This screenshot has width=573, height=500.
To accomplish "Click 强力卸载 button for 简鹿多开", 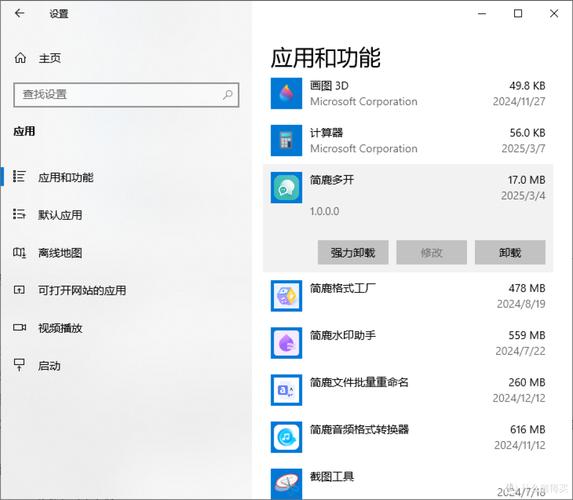I will coord(353,252).
